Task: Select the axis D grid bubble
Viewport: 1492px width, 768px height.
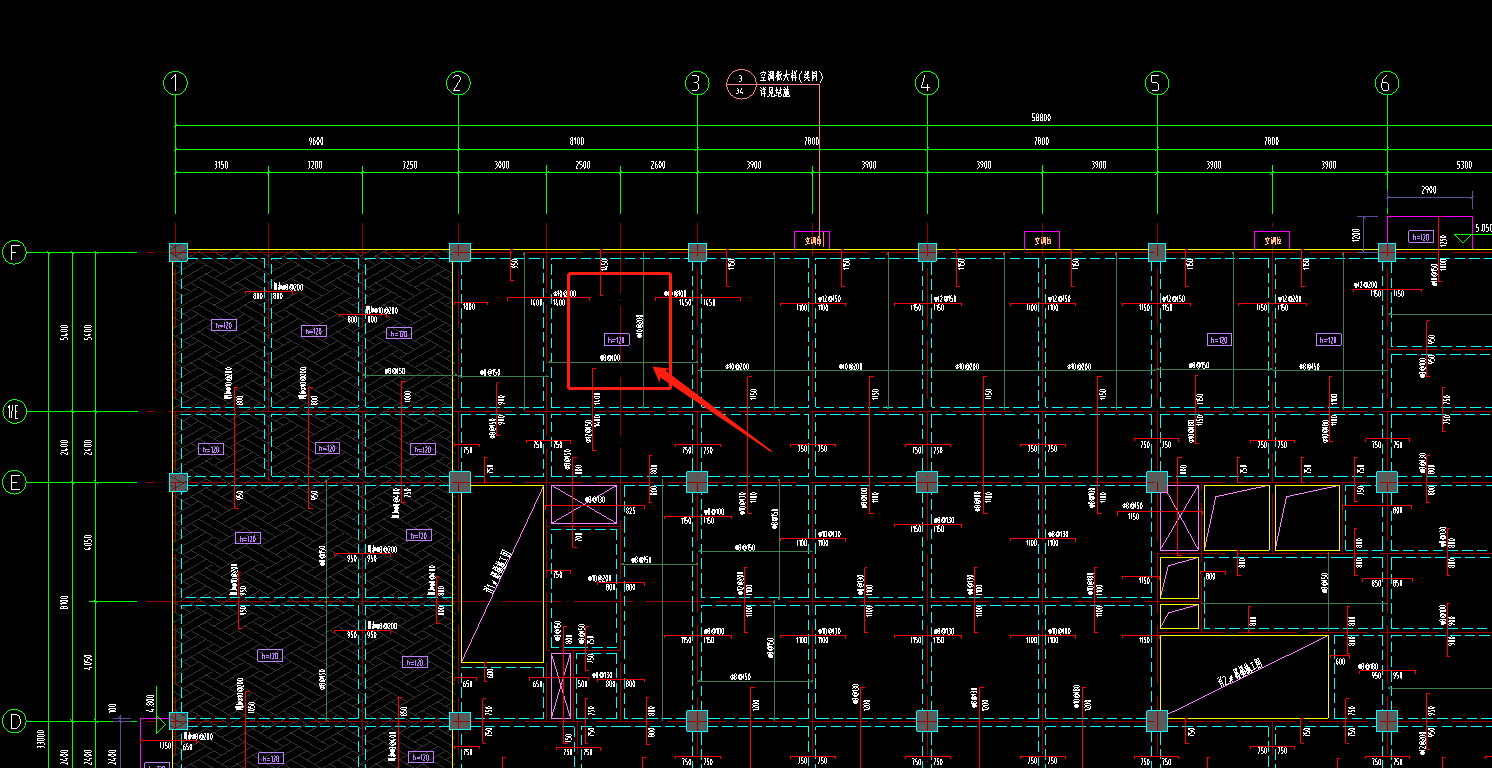Action: pyautogui.click(x=15, y=720)
